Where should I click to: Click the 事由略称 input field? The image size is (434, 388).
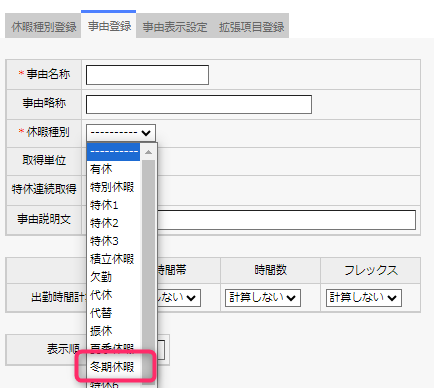pos(199,104)
